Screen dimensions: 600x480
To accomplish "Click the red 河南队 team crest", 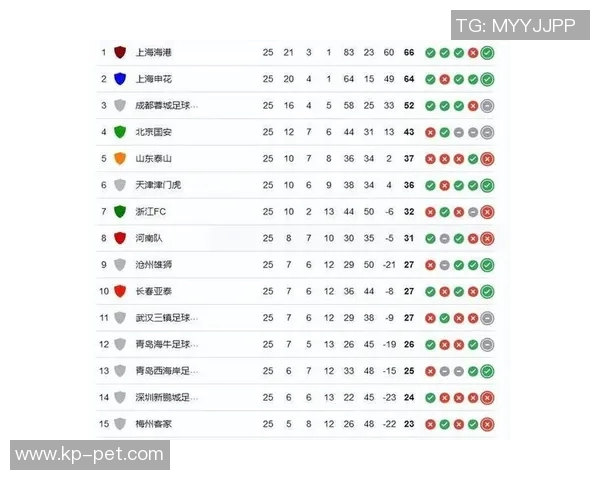I will (120, 238).
